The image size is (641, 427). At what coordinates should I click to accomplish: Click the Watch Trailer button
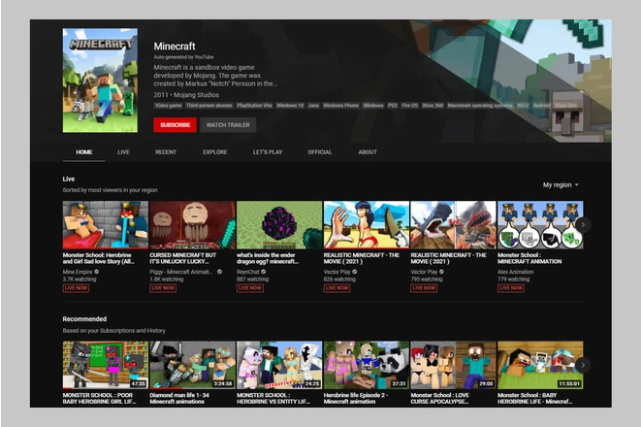tap(227, 125)
